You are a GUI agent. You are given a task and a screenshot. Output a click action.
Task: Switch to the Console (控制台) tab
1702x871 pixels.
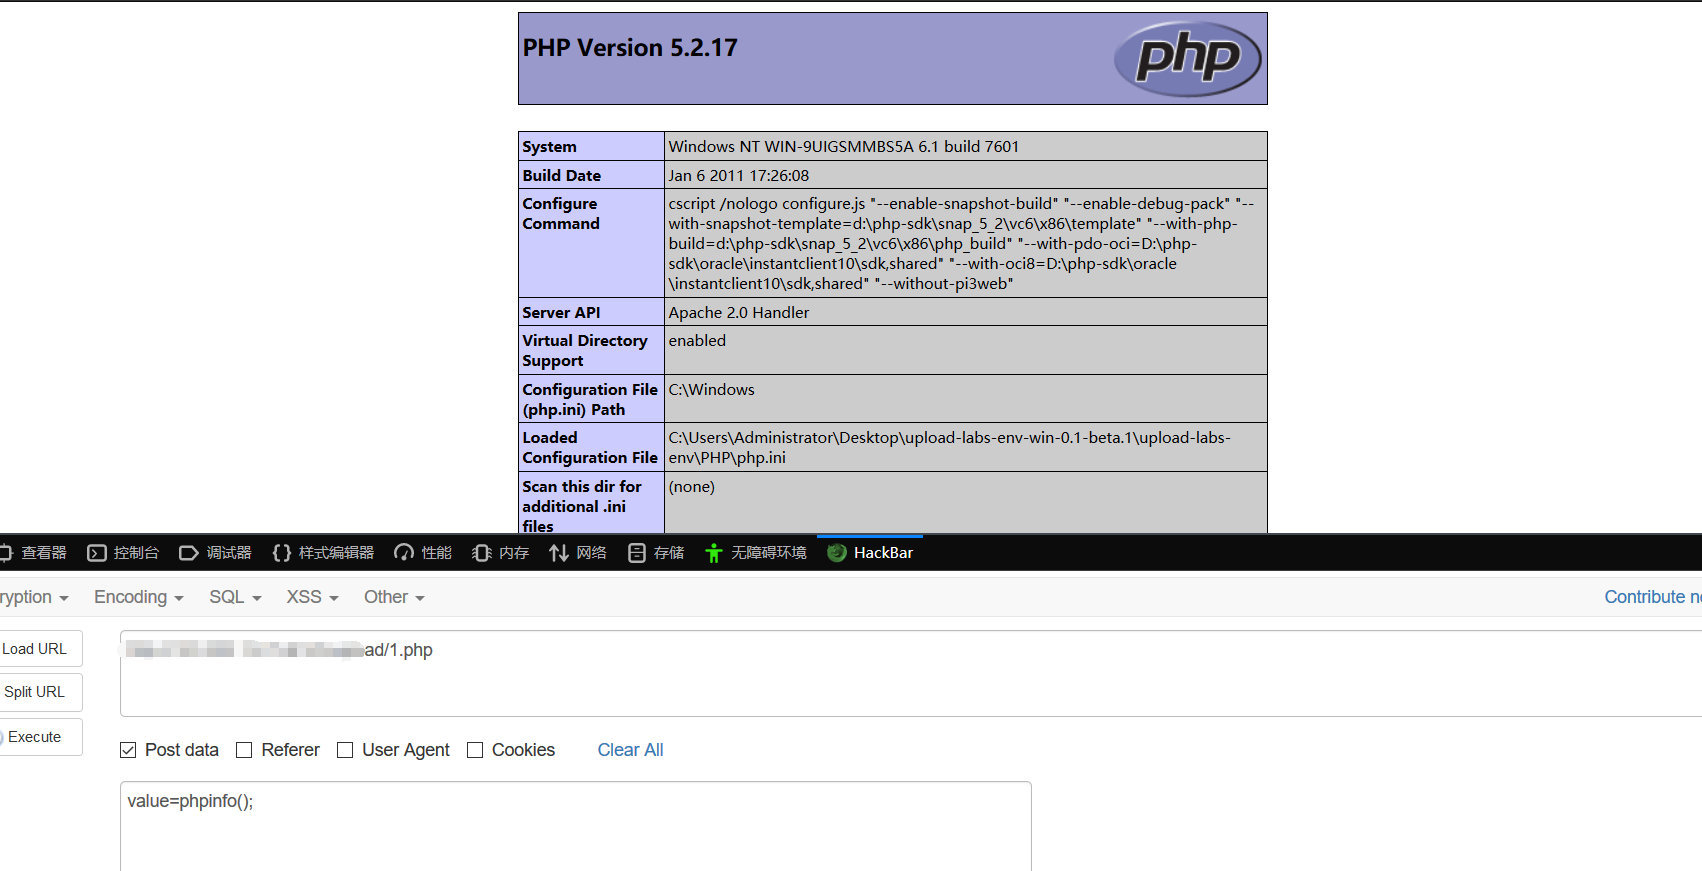click(x=123, y=553)
